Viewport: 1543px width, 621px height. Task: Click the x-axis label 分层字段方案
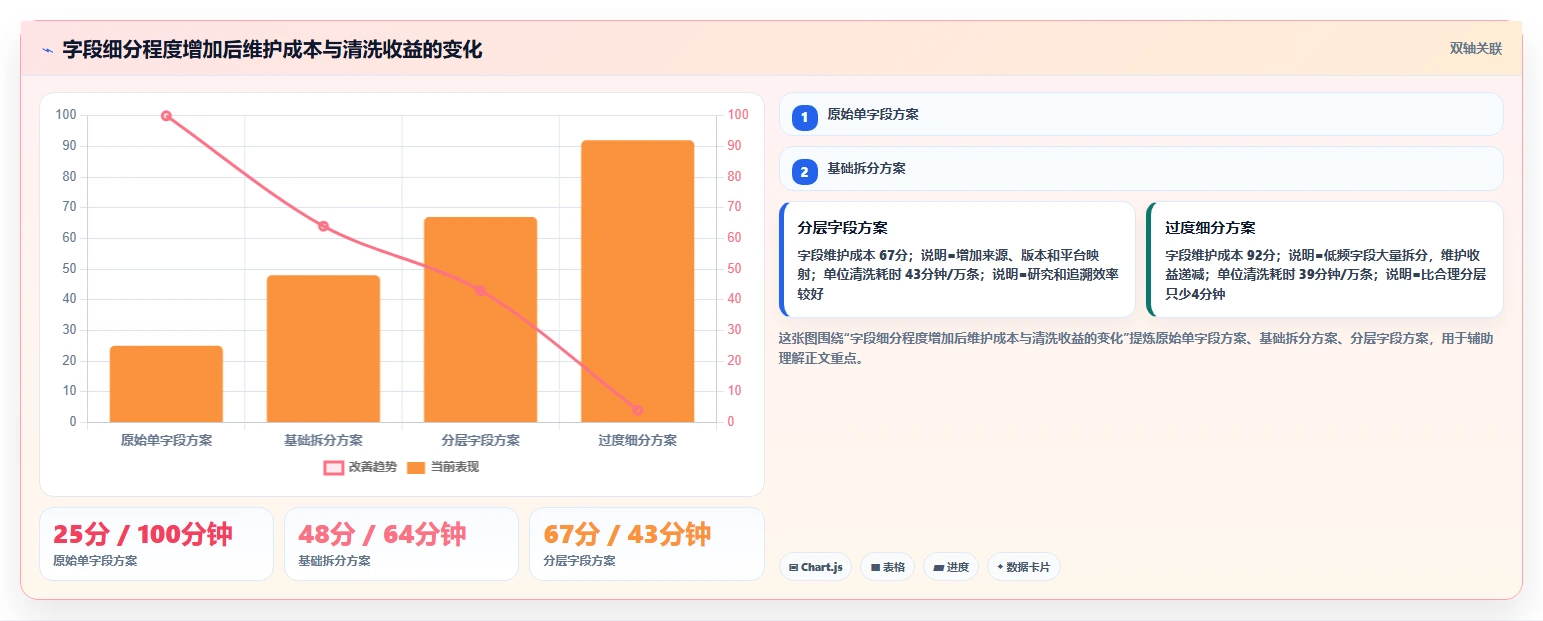coord(480,440)
